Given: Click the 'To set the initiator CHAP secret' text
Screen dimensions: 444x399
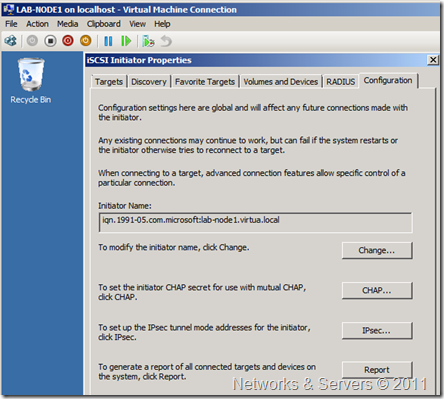Looking at the screenshot, I should pos(202,292).
